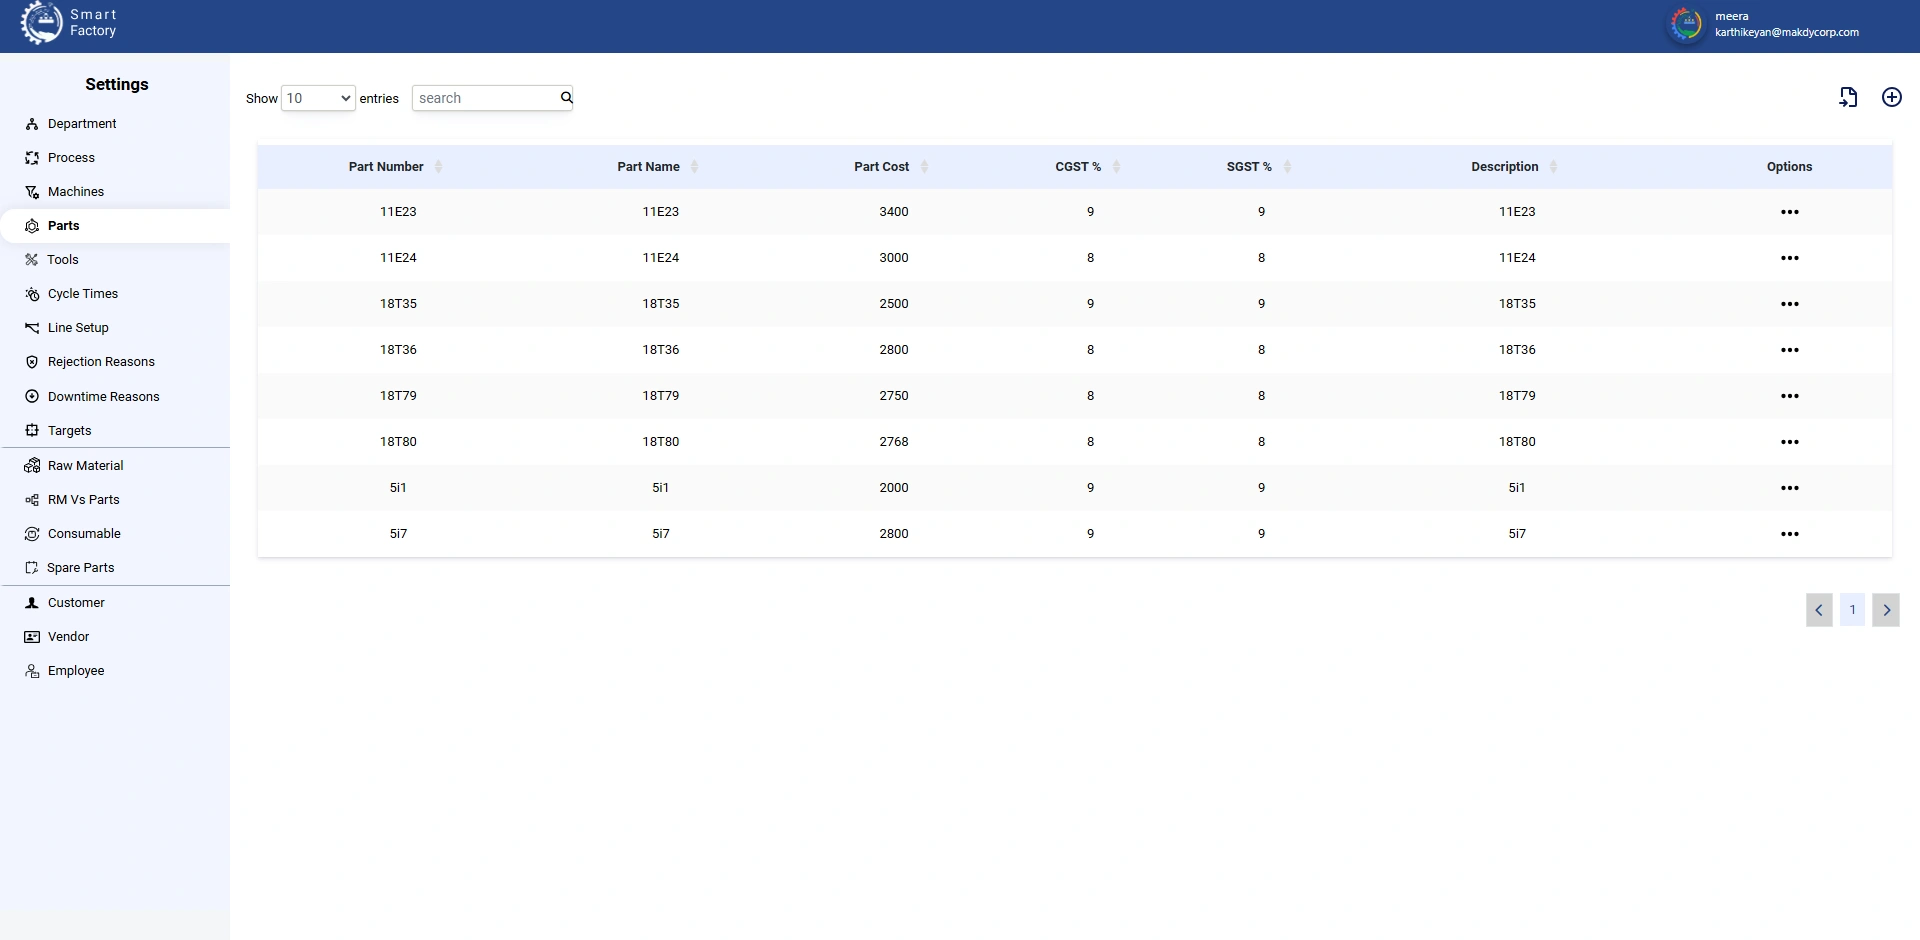Viewport: 1920px width, 940px height.
Task: Open Cycle Times settings
Action: point(83,294)
